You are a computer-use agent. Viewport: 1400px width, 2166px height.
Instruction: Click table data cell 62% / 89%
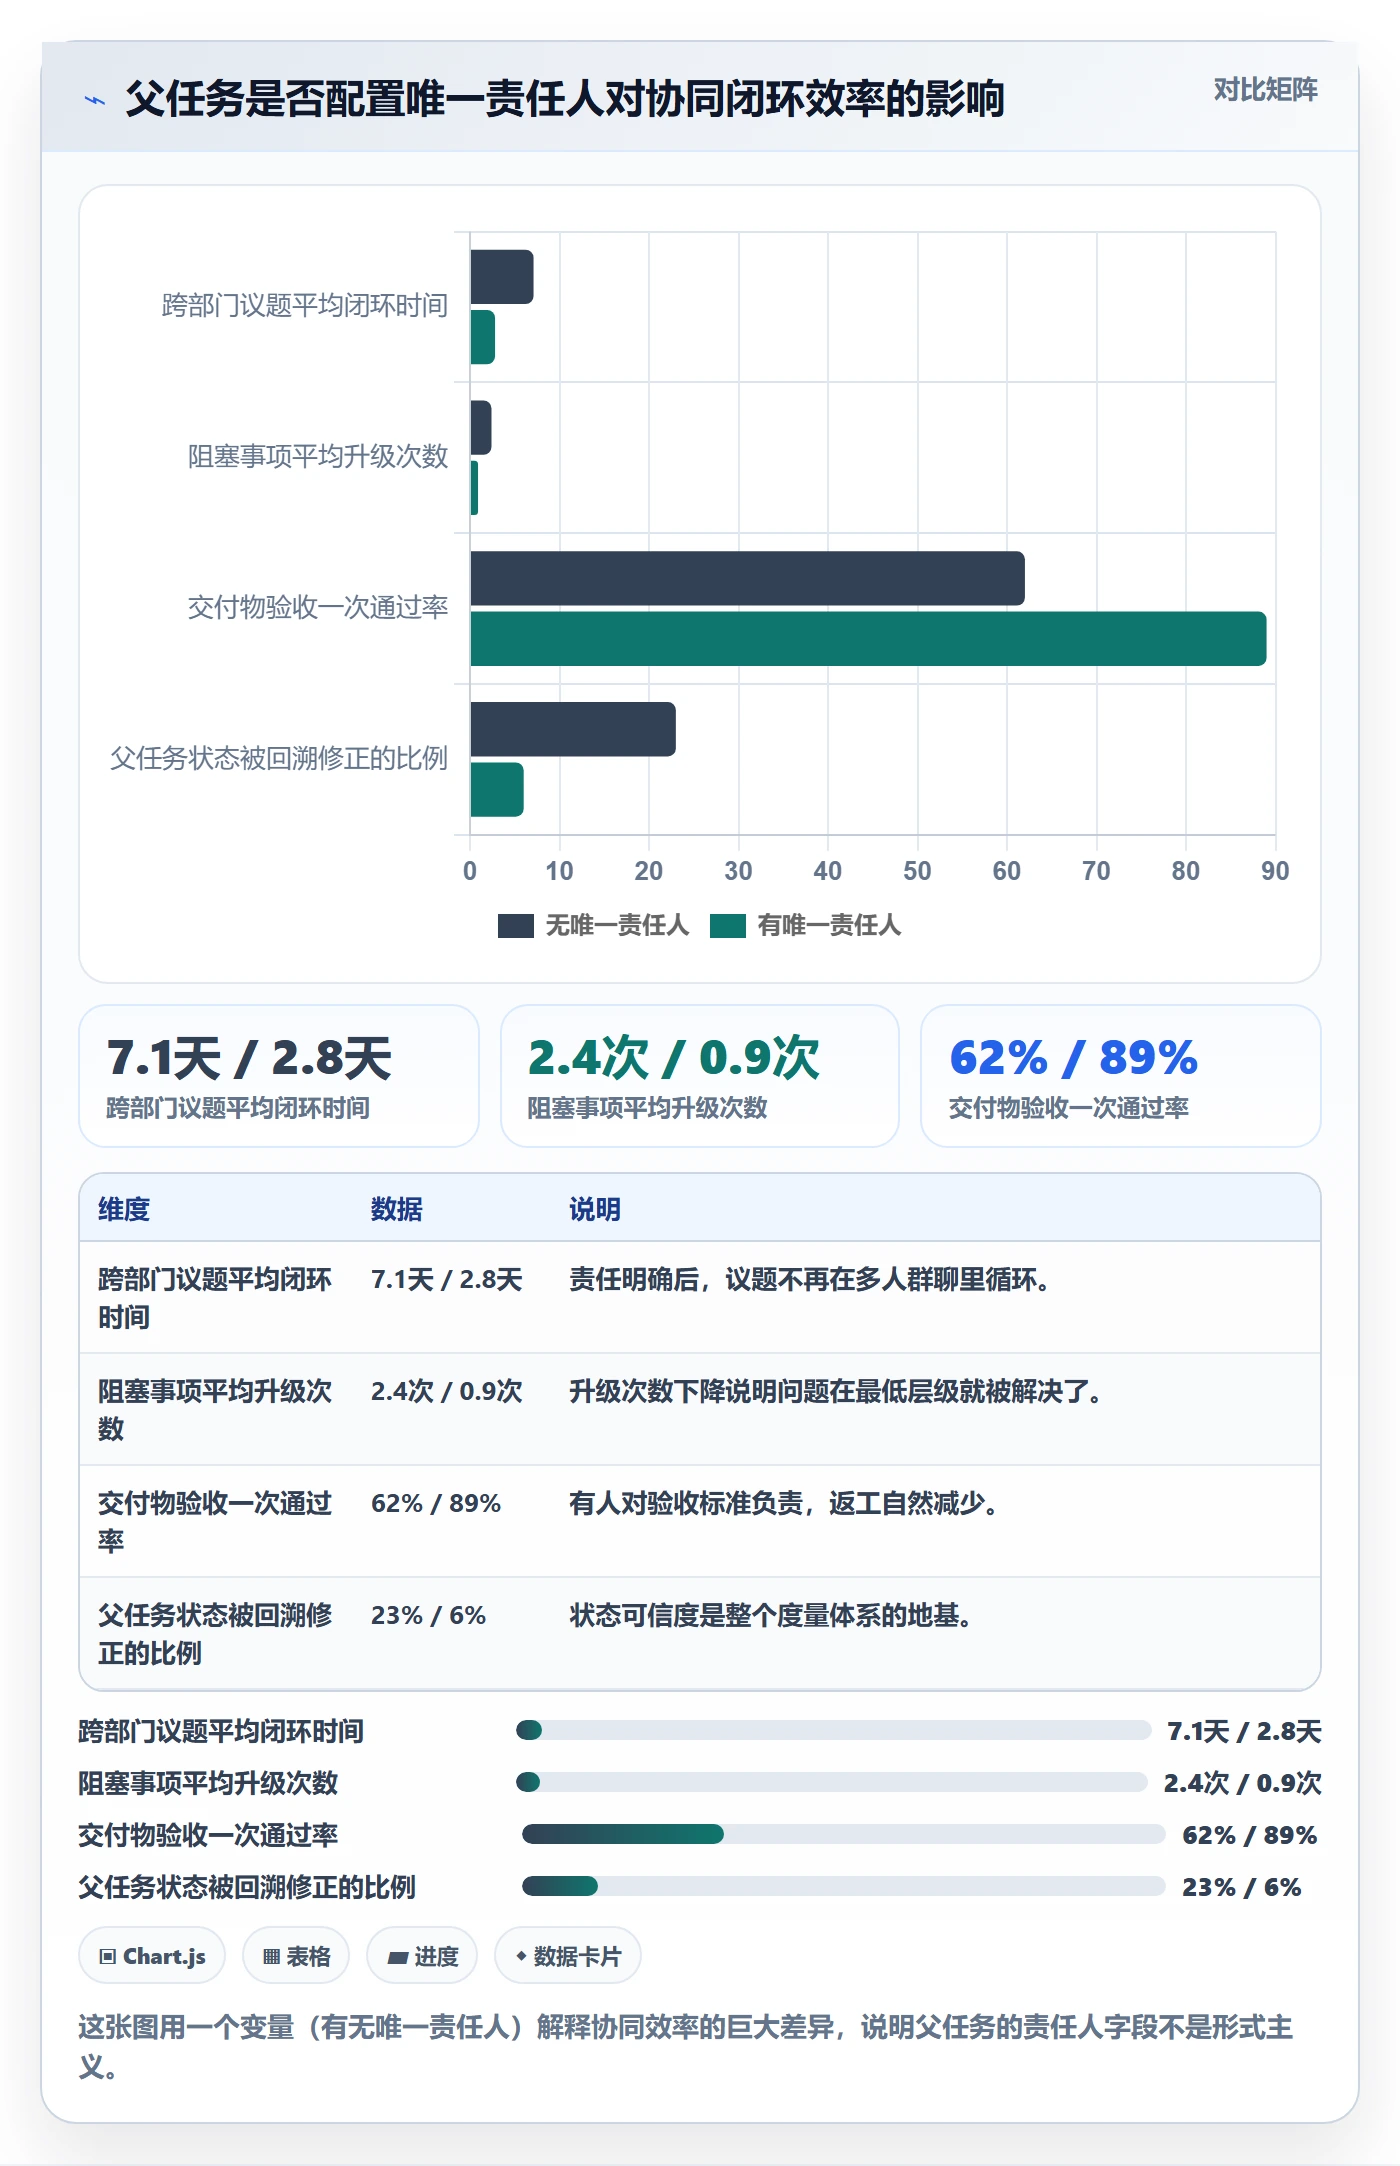pyautogui.click(x=436, y=1503)
